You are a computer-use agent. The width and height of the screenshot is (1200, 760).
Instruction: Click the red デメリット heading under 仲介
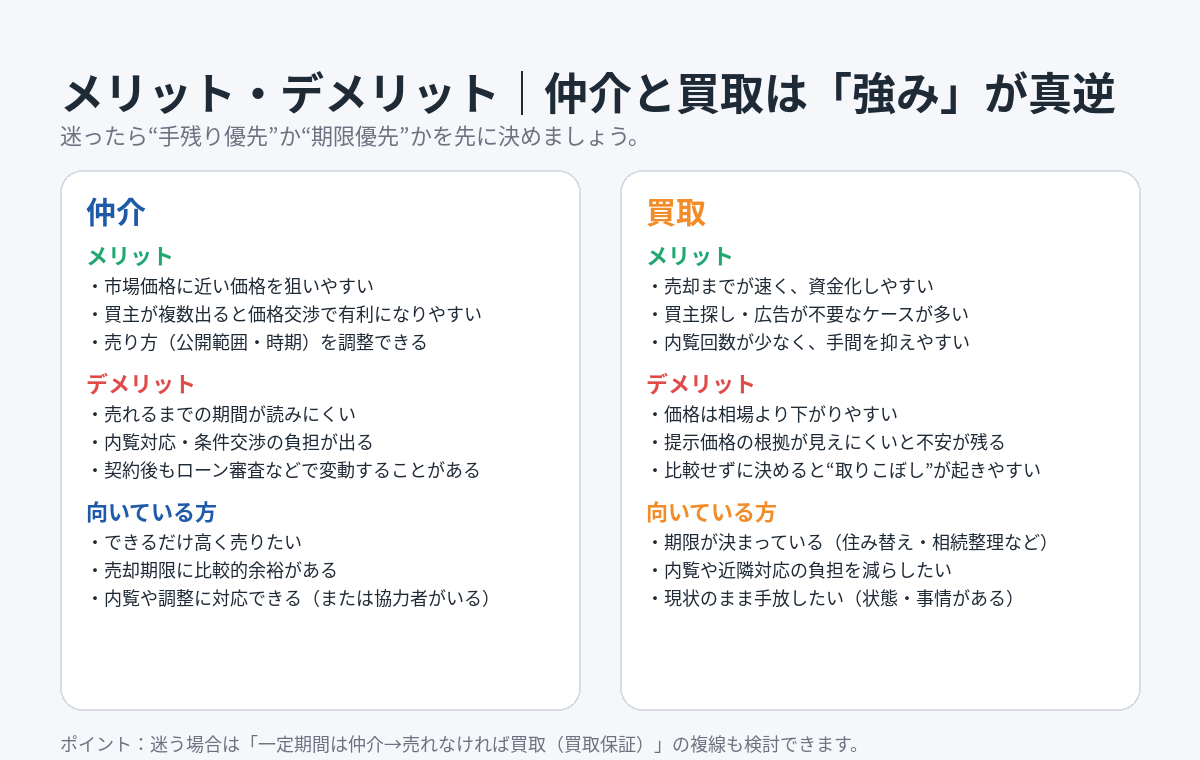coord(141,384)
